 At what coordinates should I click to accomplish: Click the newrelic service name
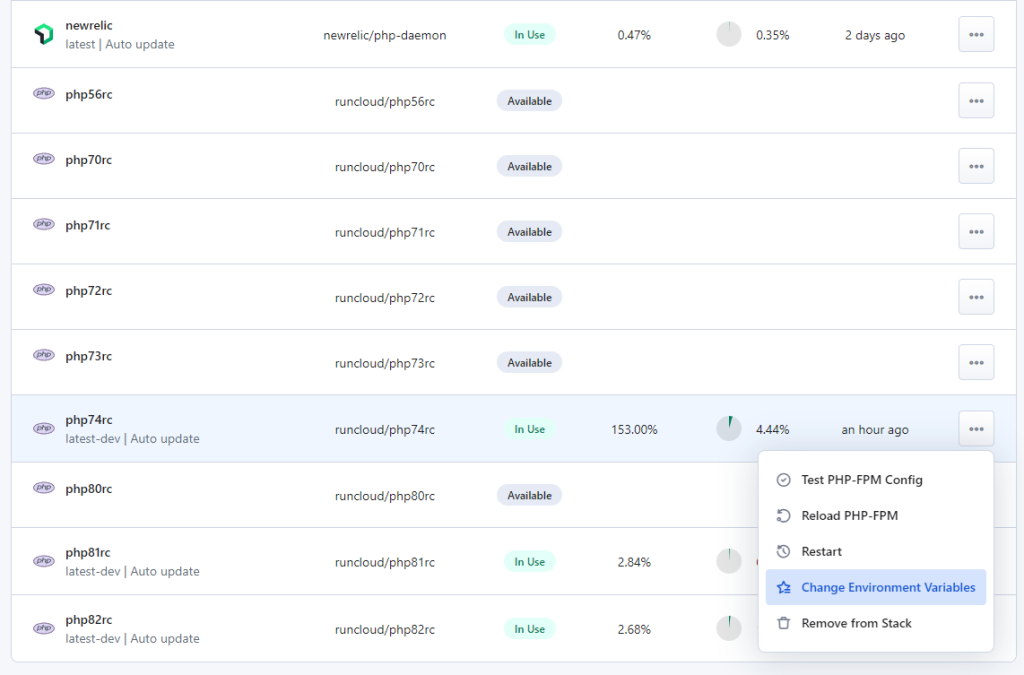click(89, 25)
